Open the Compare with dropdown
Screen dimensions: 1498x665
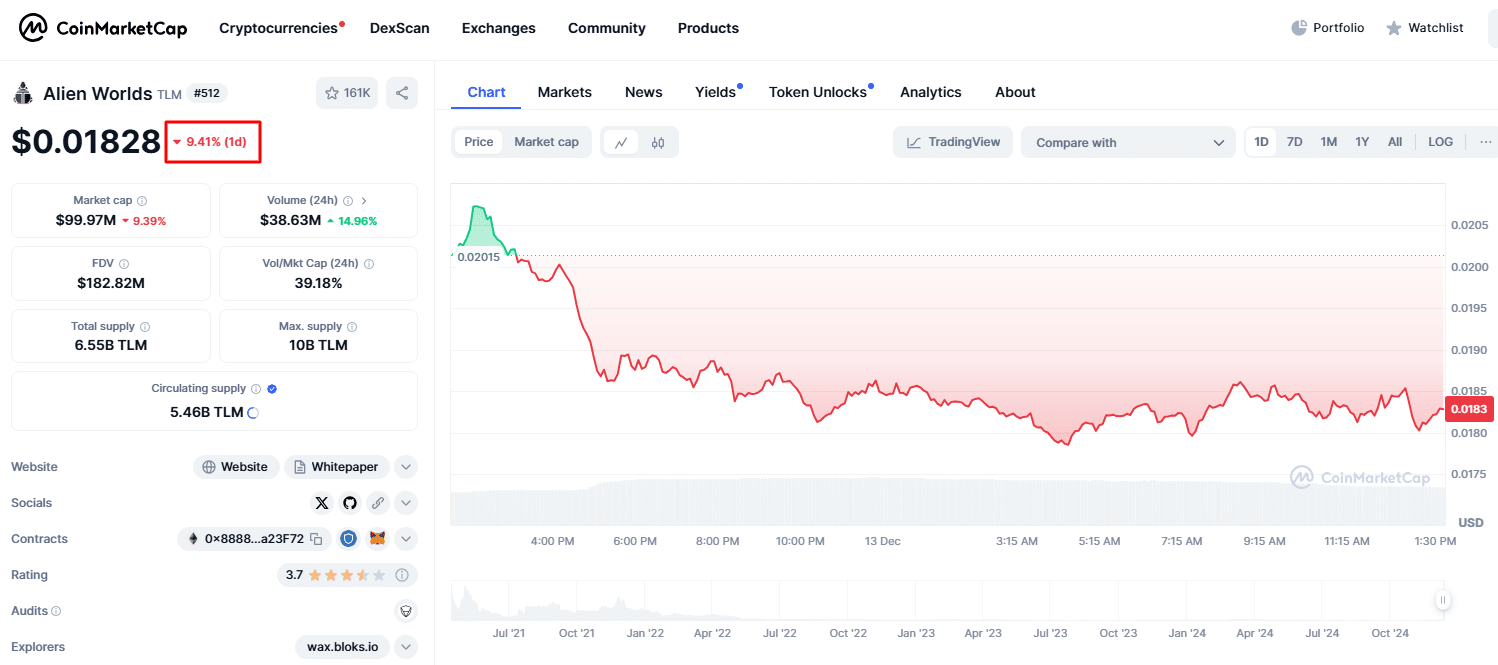click(x=1129, y=142)
